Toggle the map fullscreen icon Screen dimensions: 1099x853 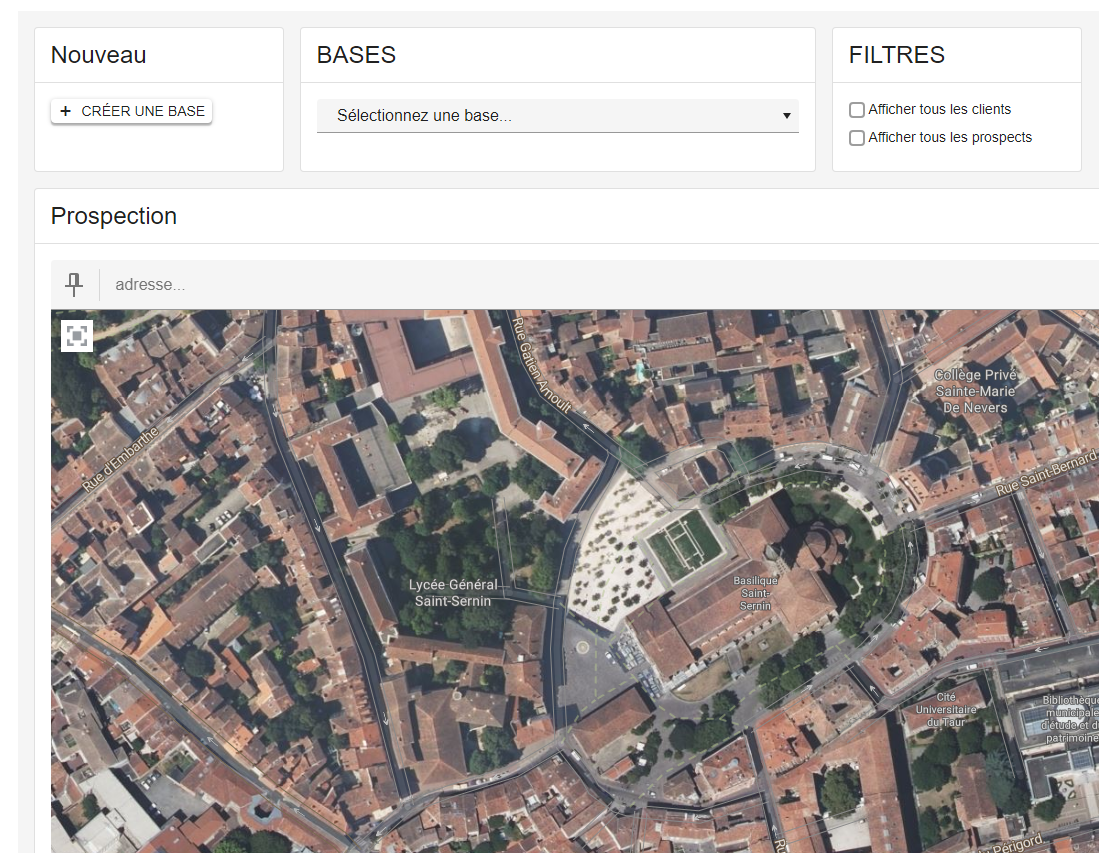[x=77, y=336]
